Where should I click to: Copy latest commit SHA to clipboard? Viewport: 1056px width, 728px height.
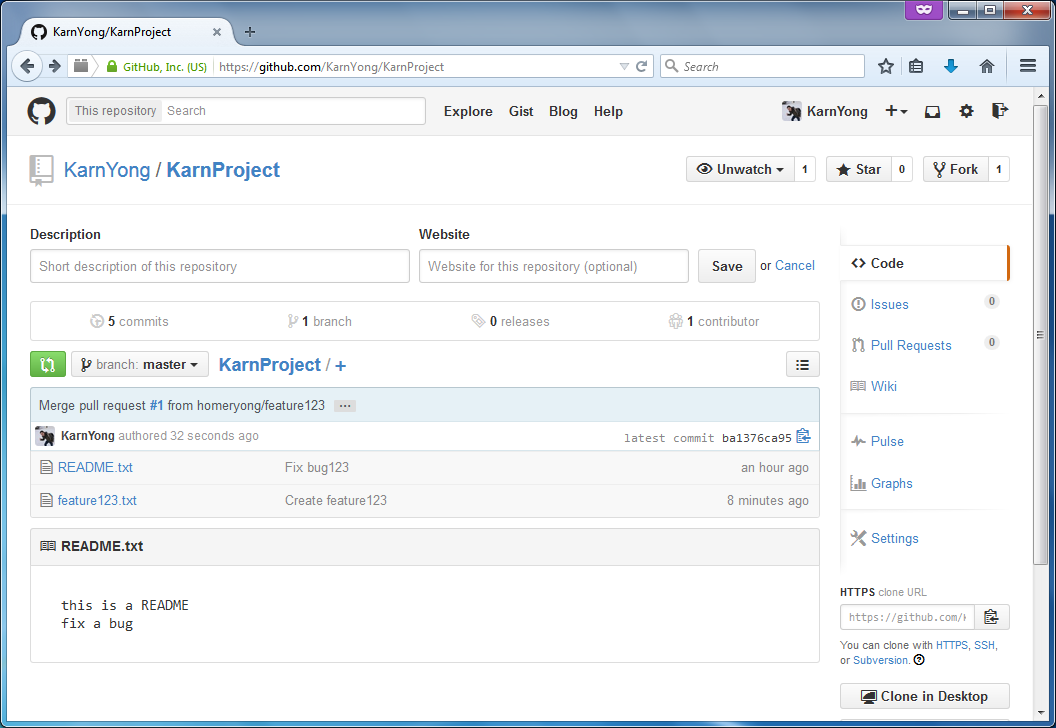[x=803, y=437]
